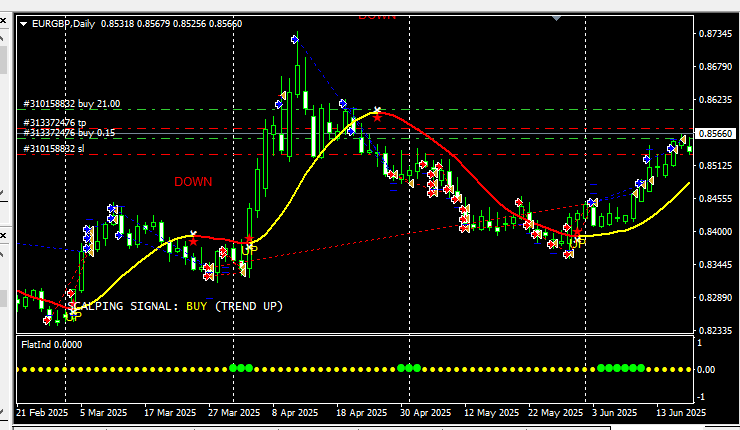Click the 0.83445 price axis label
Image resolution: width=740 pixels, height=430 pixels.
[x=713, y=264]
